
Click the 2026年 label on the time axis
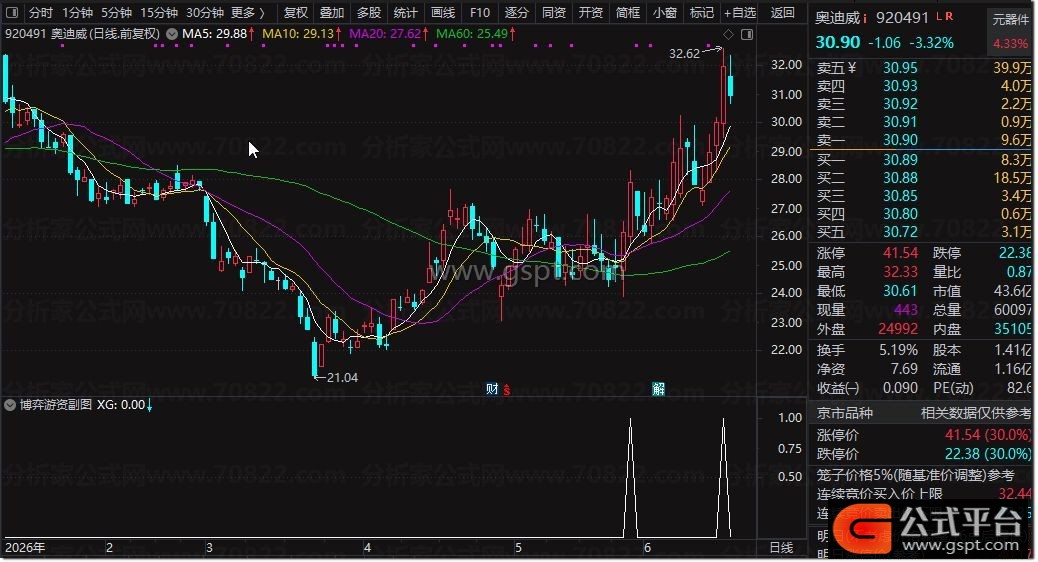25,547
